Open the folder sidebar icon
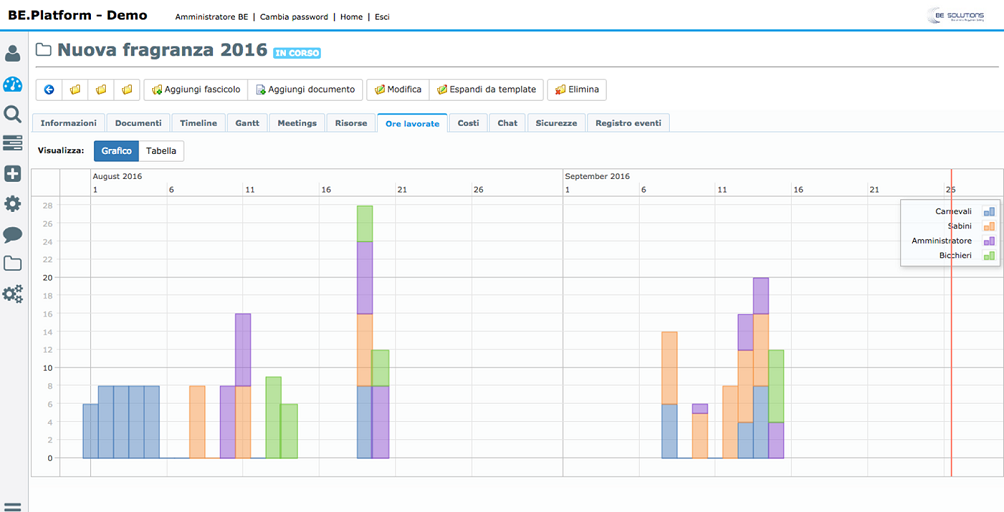1004x512 pixels. point(12,263)
